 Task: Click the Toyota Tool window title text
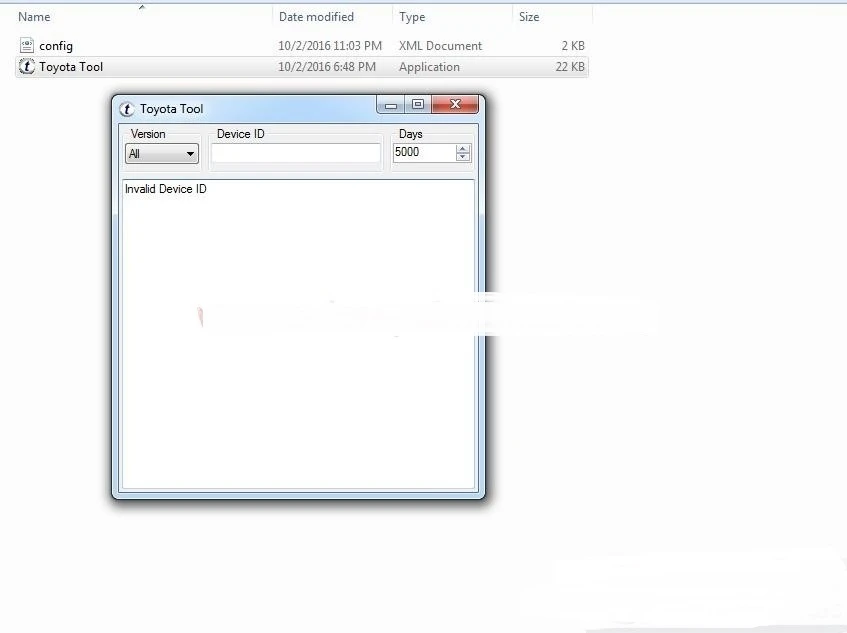171,109
